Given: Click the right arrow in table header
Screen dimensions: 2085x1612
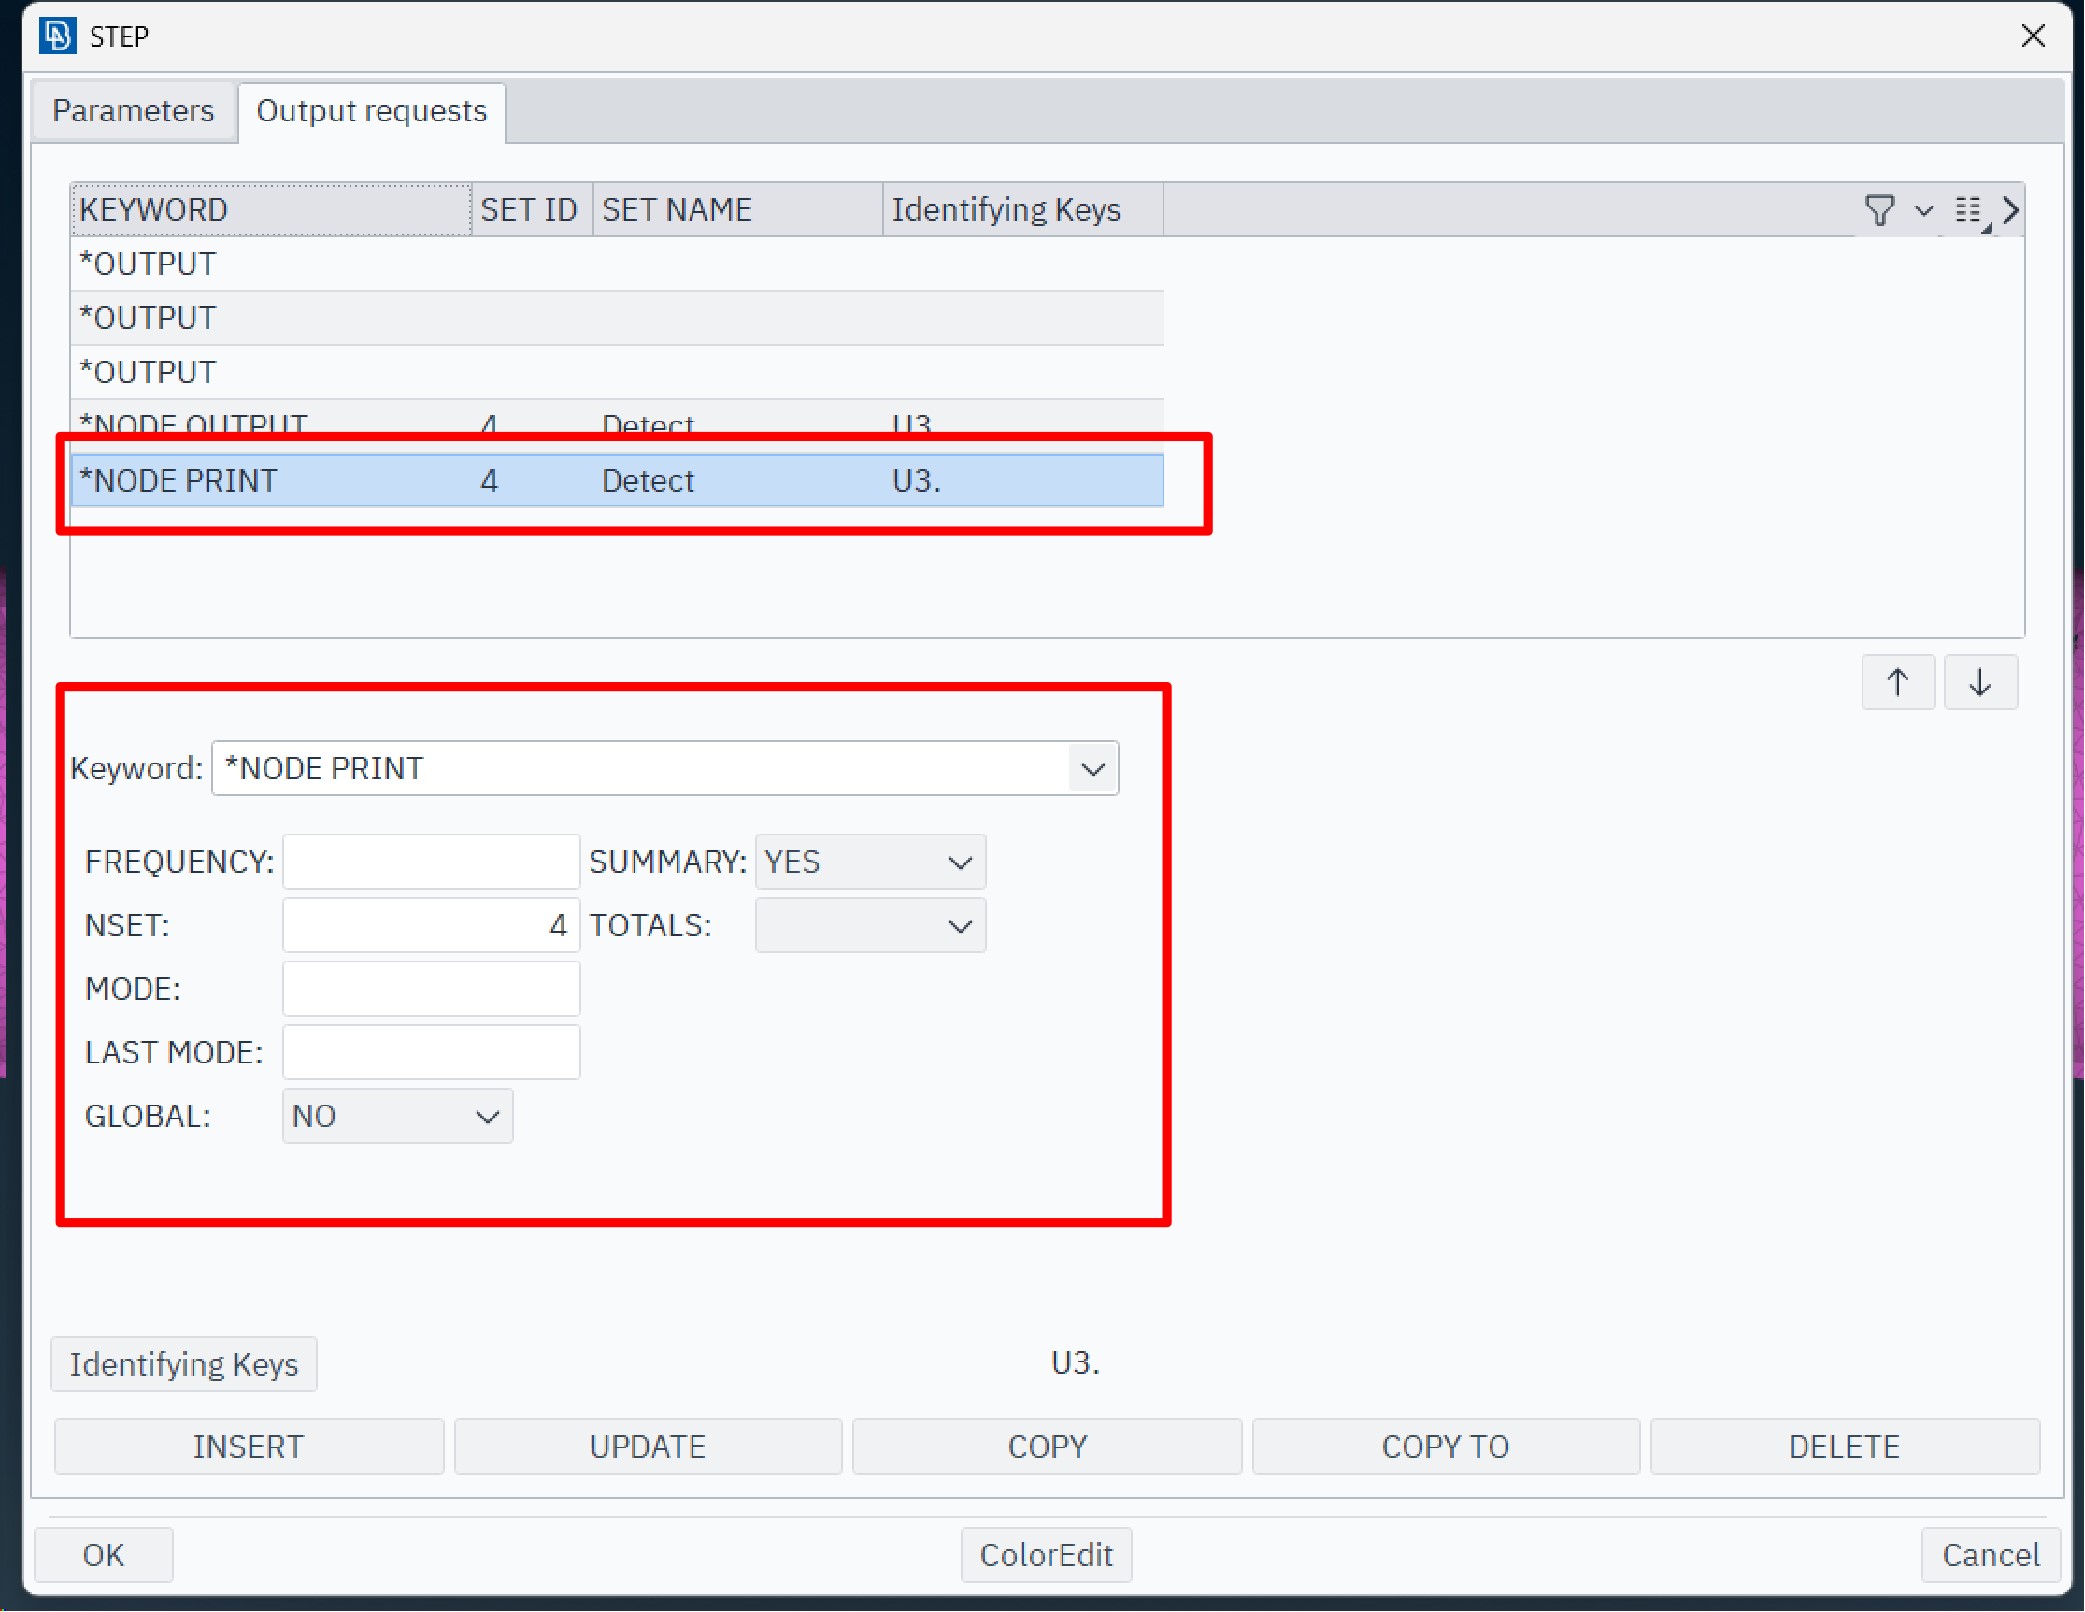Looking at the screenshot, I should [x=2011, y=210].
